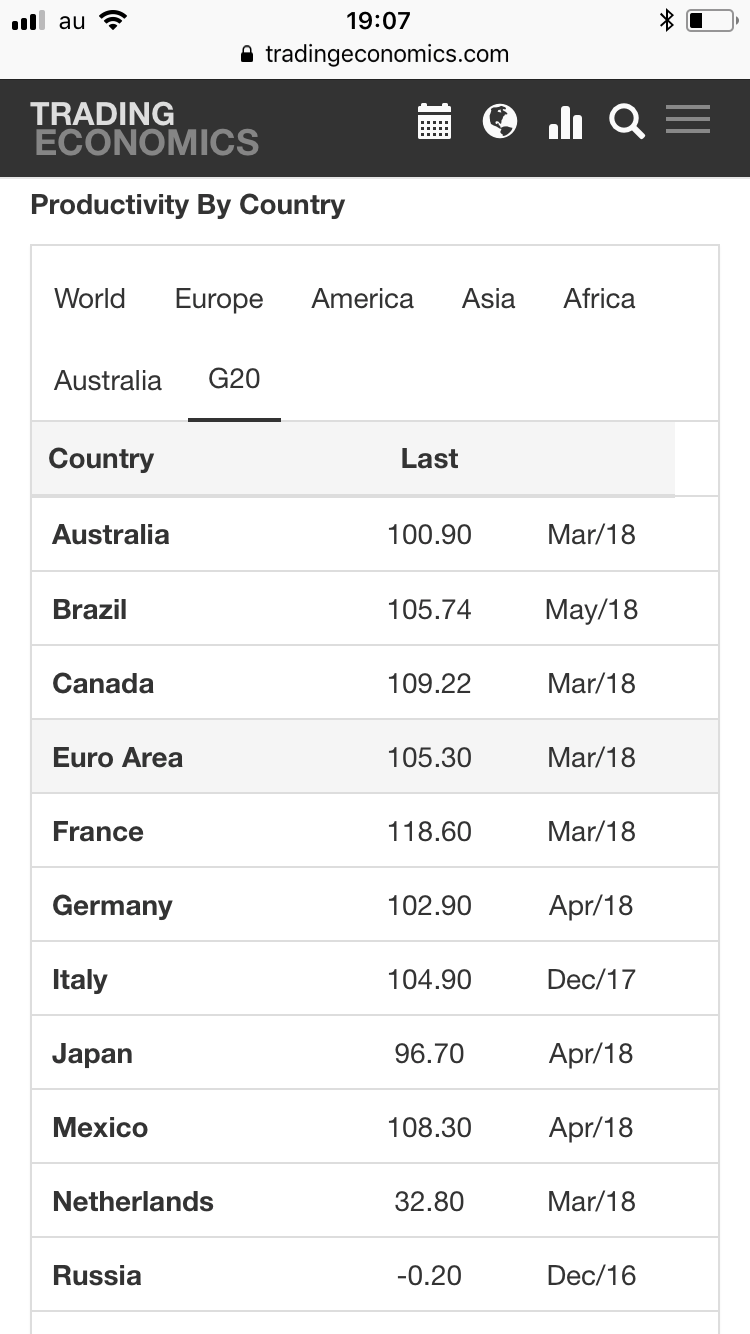
Task: Tap the search magnifier icon
Action: [x=627, y=123]
